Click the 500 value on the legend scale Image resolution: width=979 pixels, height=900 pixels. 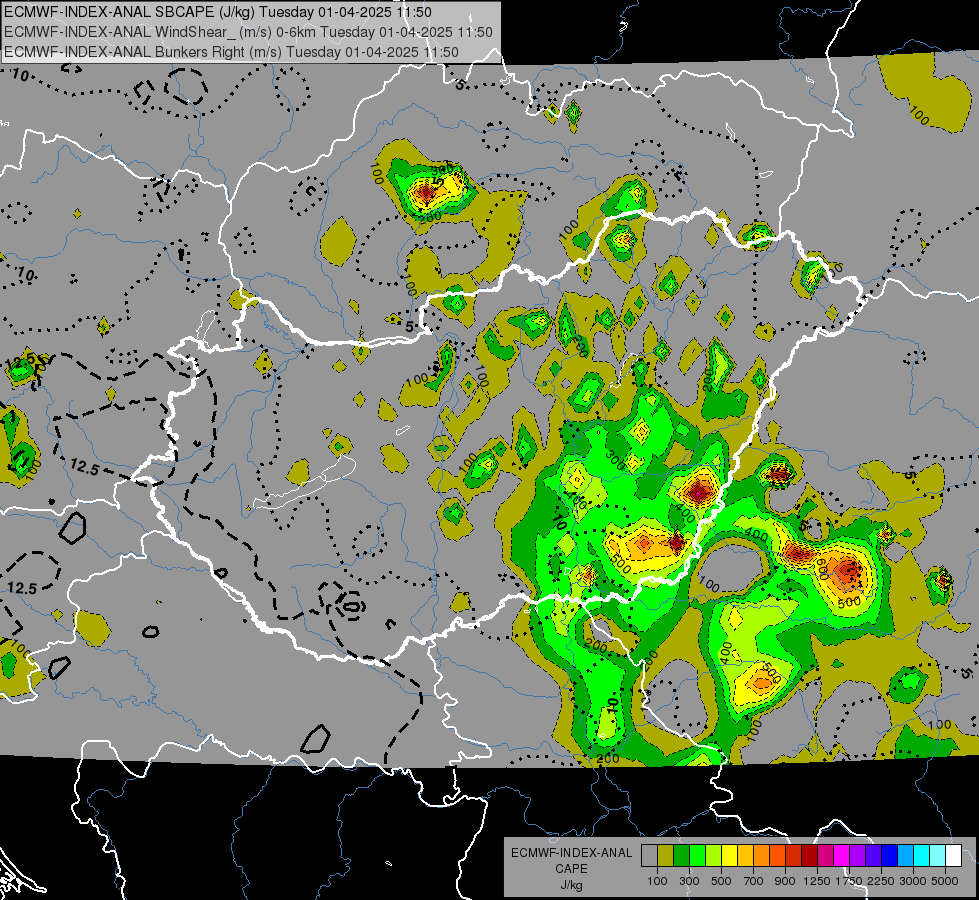coord(721,881)
